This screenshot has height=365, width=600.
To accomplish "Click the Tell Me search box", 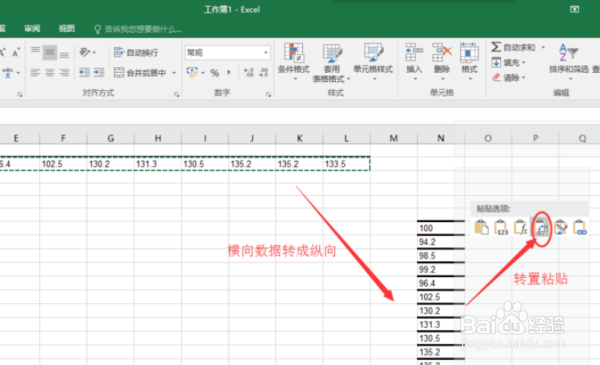I will (x=138, y=29).
